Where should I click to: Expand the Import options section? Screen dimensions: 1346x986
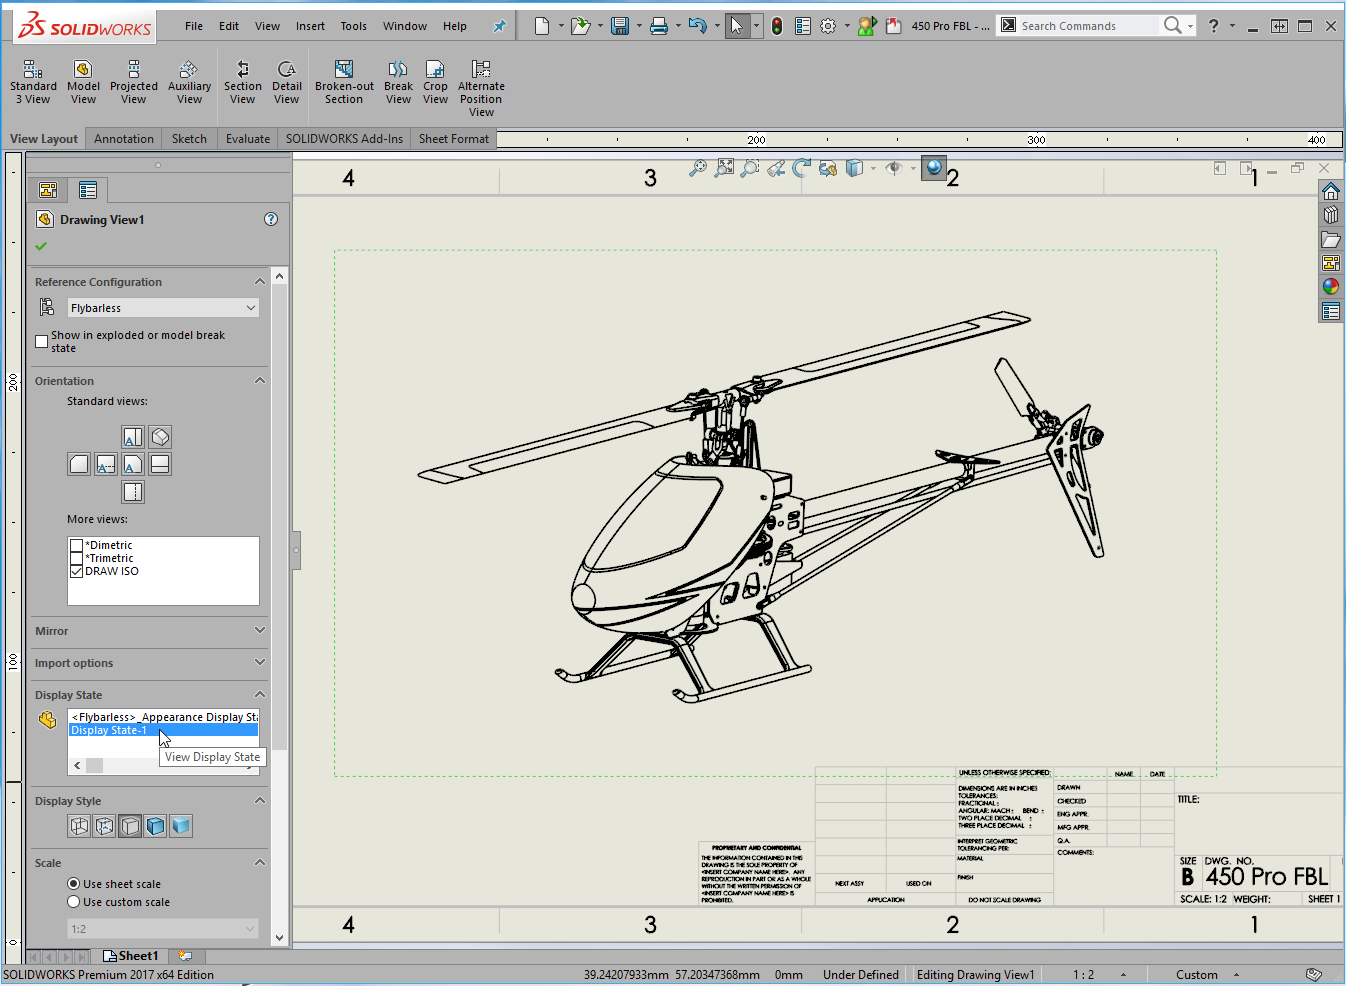(x=259, y=663)
